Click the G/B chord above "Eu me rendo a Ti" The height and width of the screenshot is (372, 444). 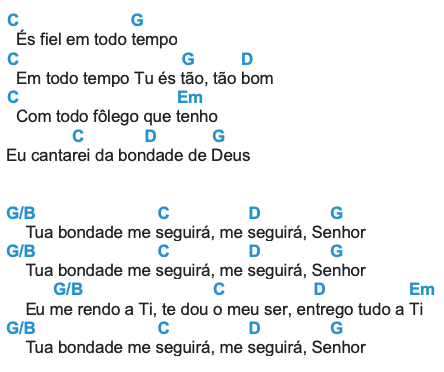tap(68, 289)
